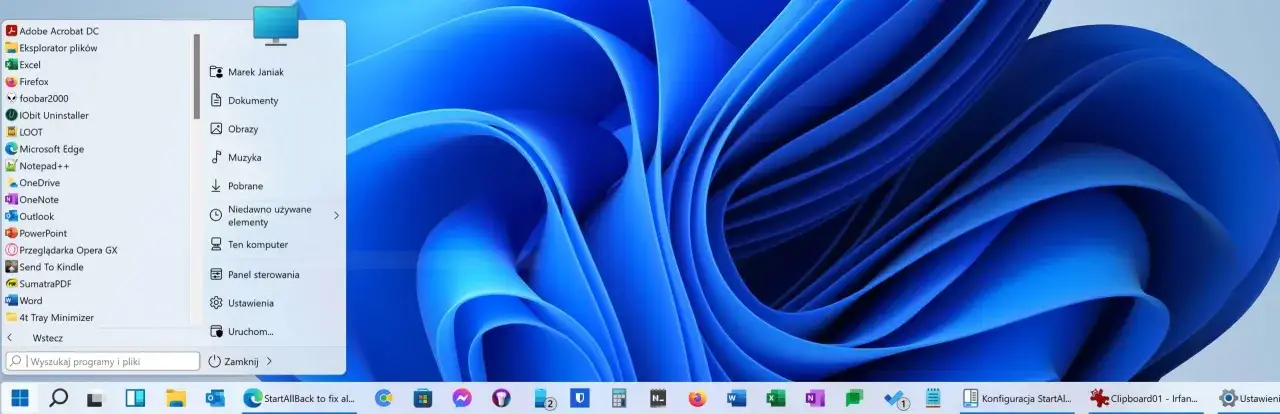Open taskbar Search magnifier icon
The image size is (1280, 414).
click(58, 398)
